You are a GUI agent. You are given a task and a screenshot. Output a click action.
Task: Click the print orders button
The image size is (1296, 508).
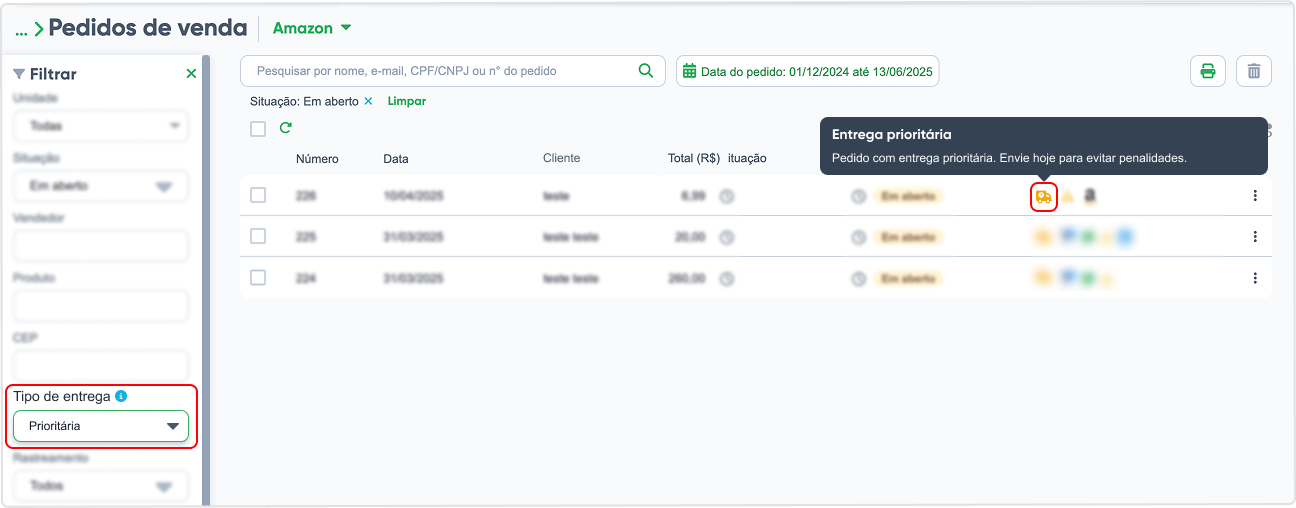[1208, 71]
